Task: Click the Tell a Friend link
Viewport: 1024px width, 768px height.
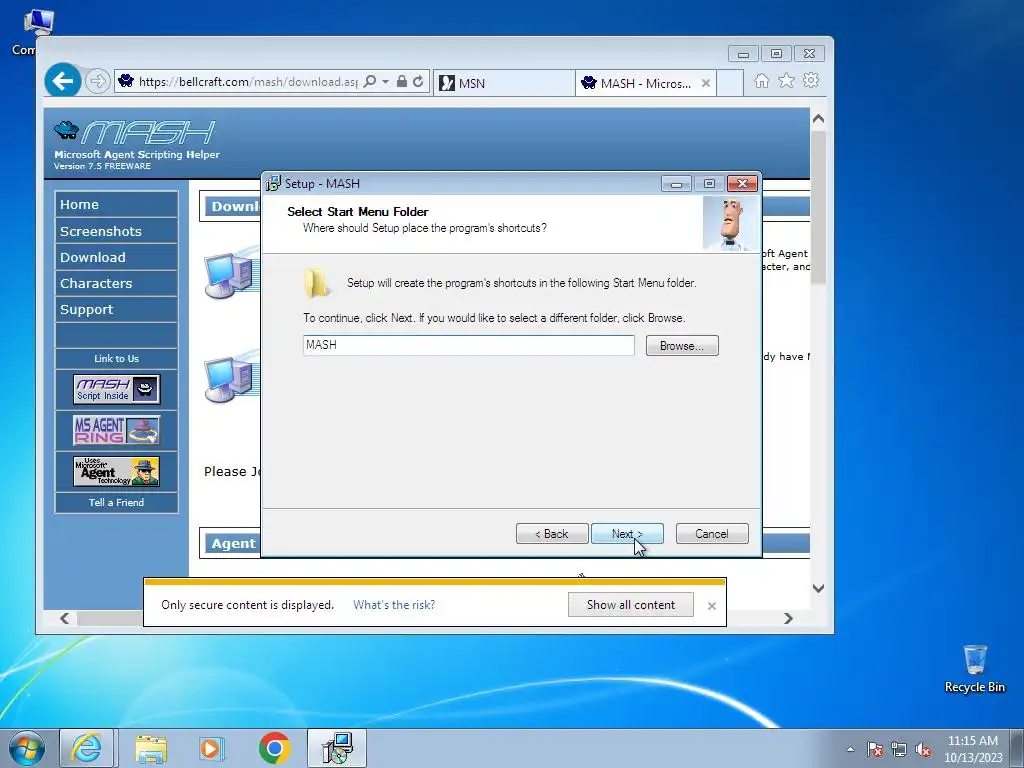Action: tap(116, 502)
